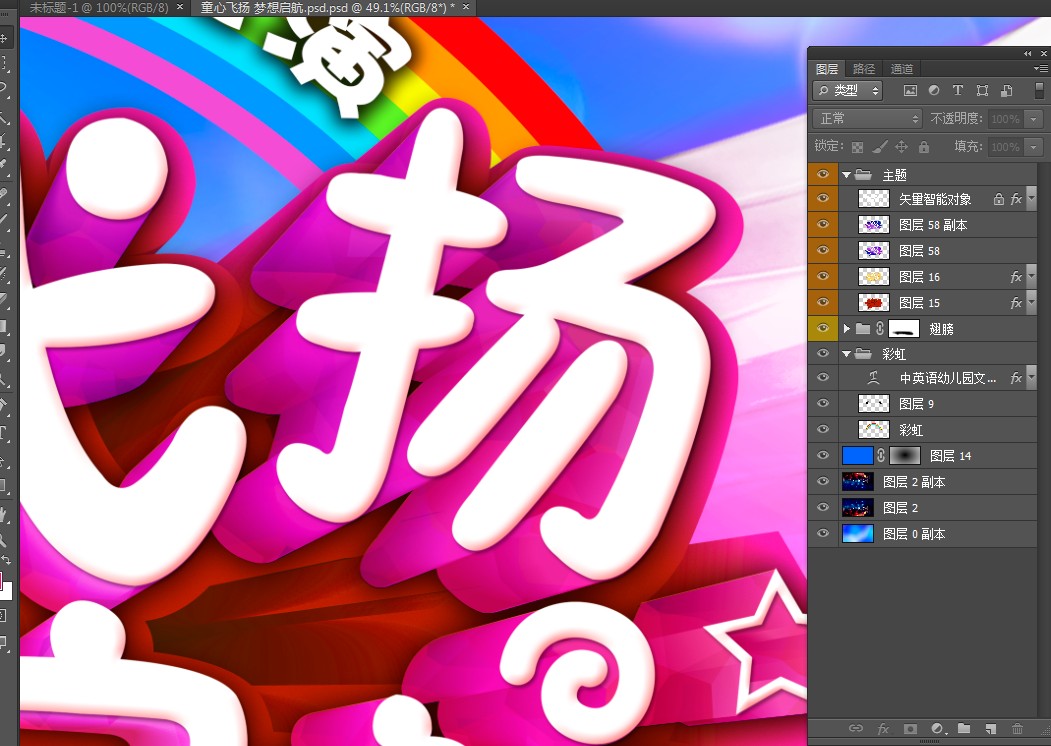Click the lock icon on 矢量智能对象 layer

click(x=999, y=199)
